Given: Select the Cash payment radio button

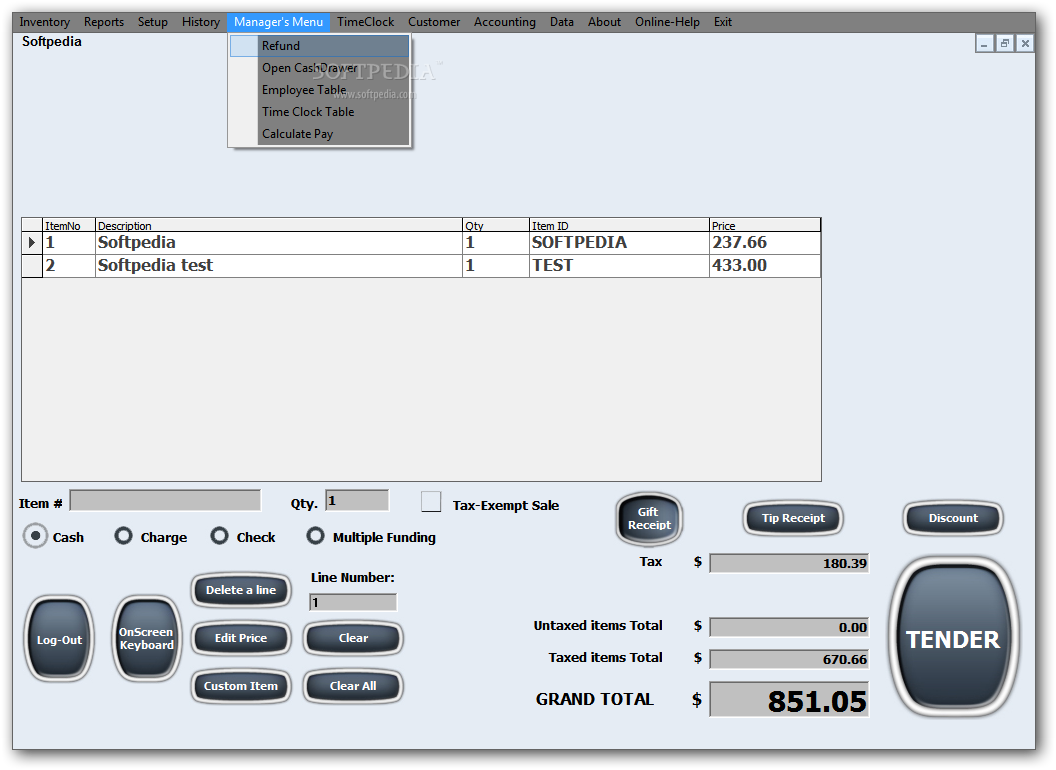Looking at the screenshot, I should [x=36, y=536].
